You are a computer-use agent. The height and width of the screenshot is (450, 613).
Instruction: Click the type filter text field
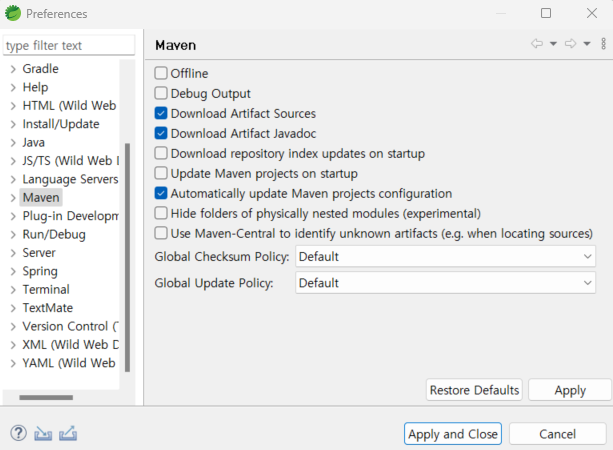click(x=69, y=45)
